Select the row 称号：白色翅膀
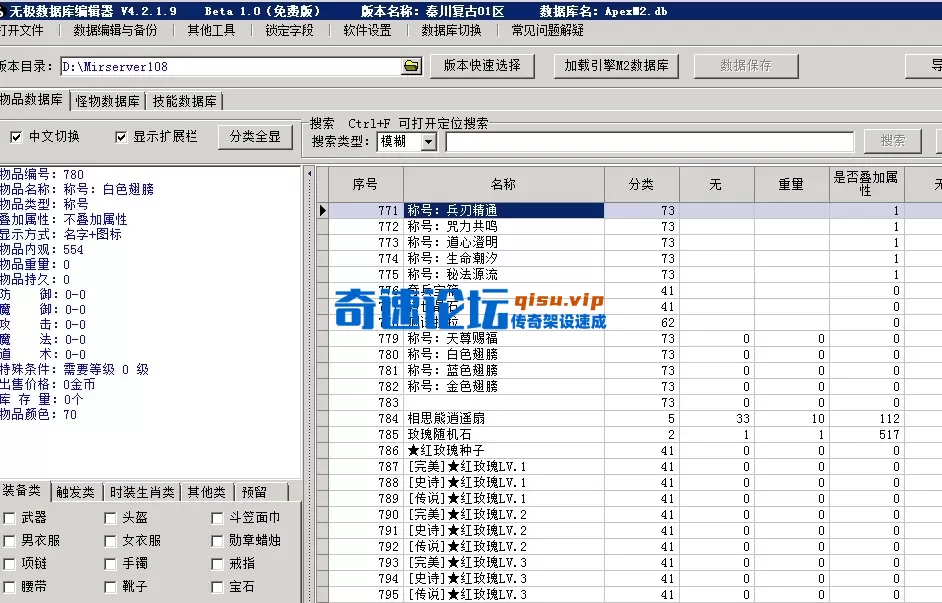The width and height of the screenshot is (942, 603). pos(629,354)
